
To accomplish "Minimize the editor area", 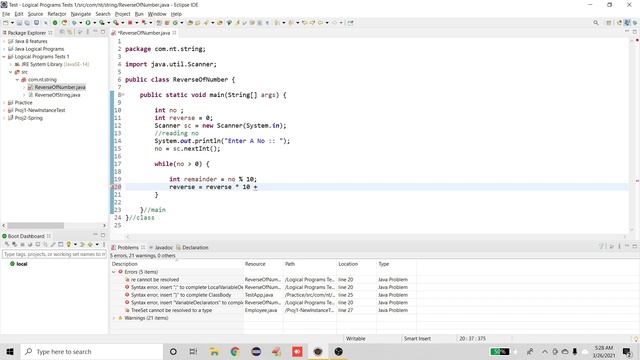I will tap(627, 31).
